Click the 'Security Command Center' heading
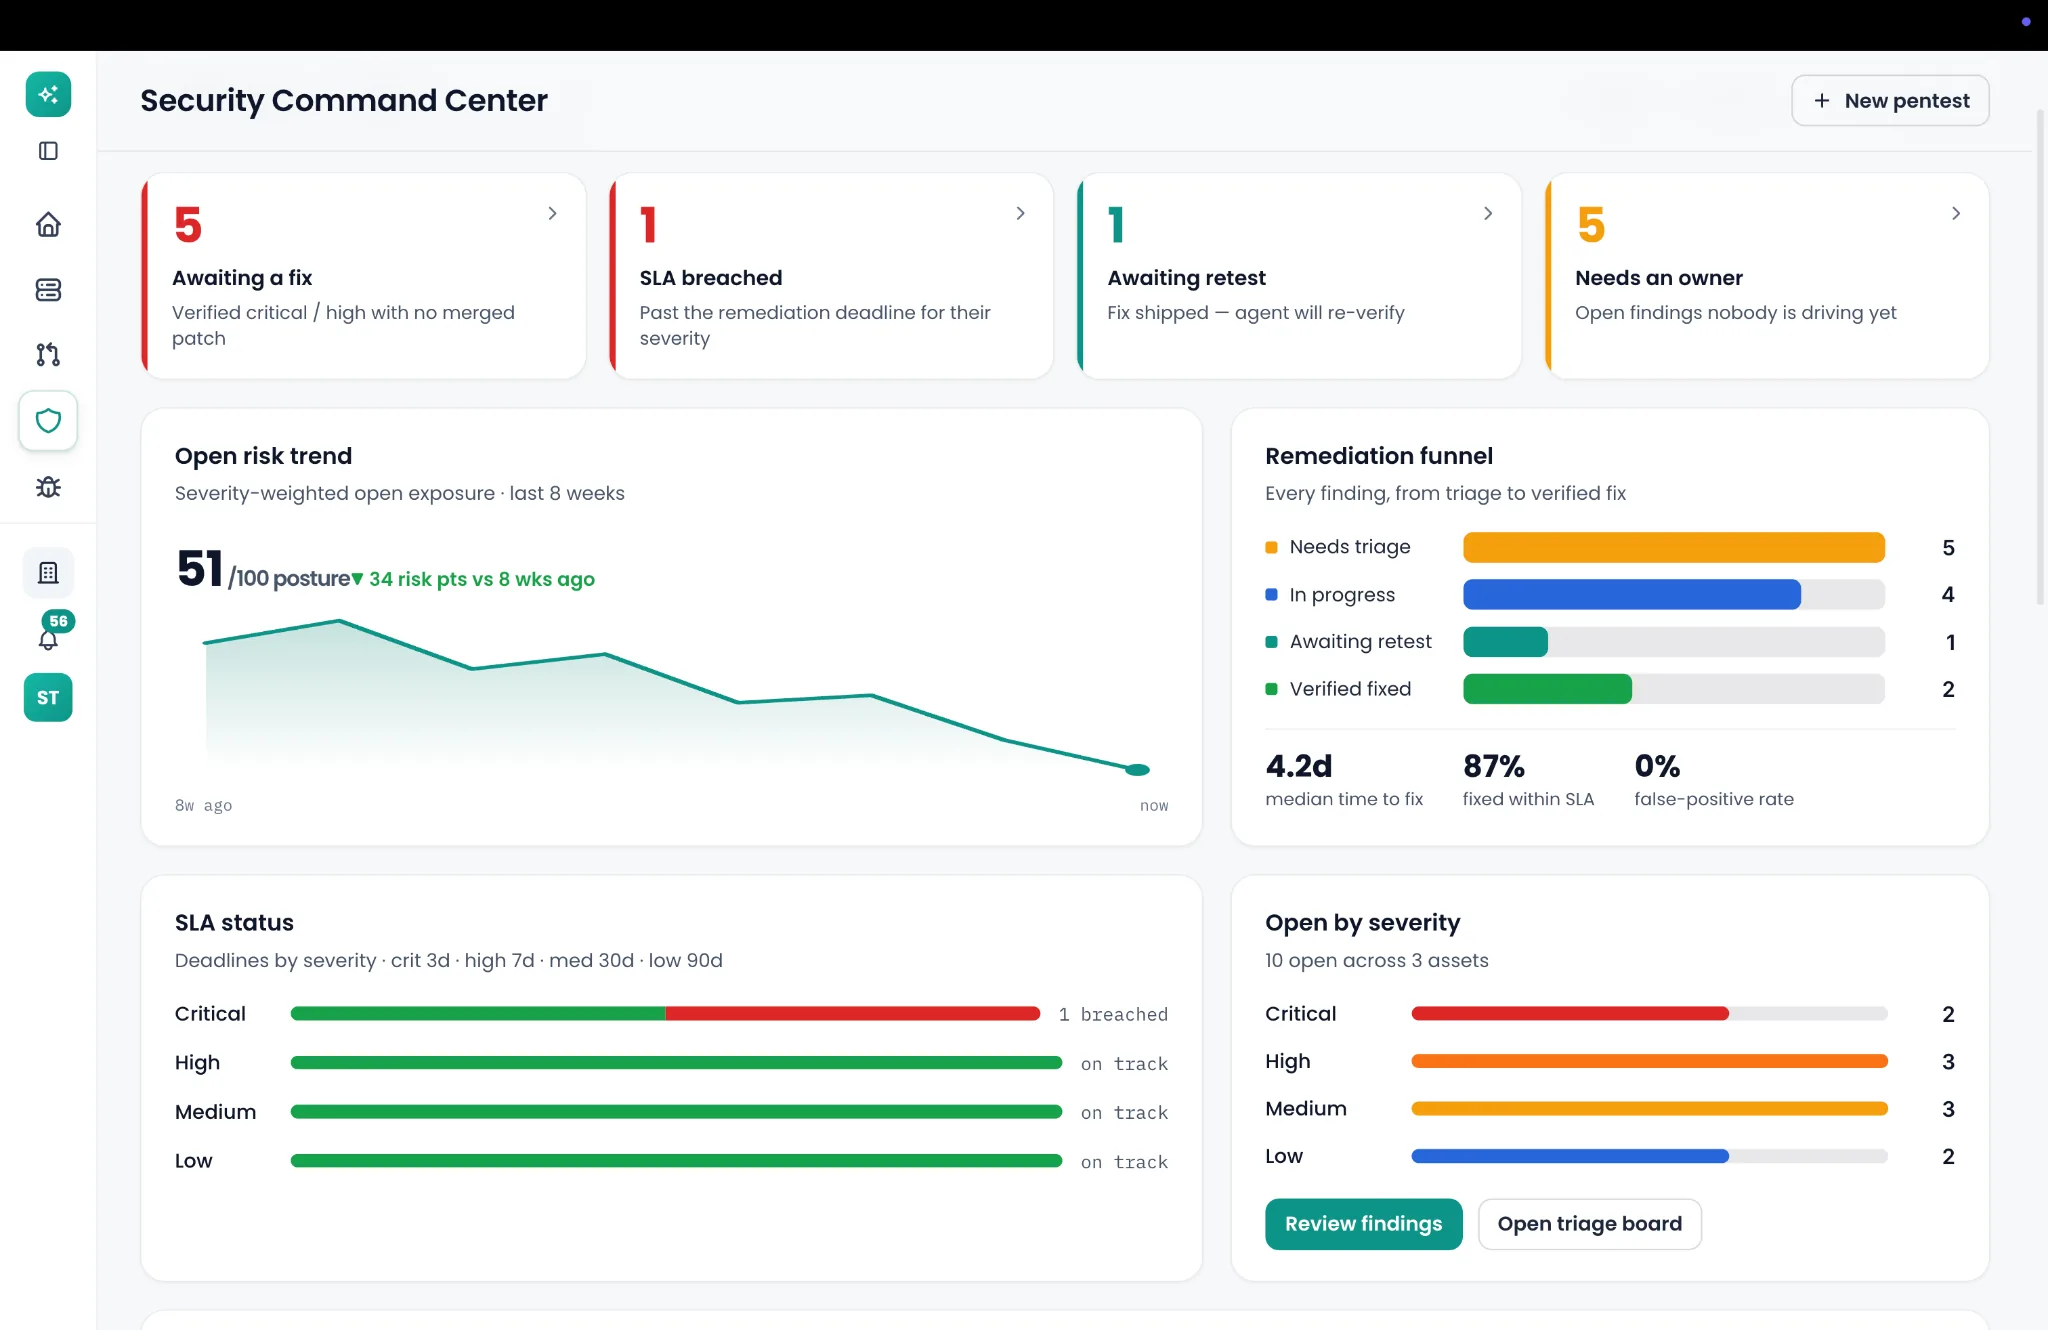2048x1330 pixels. click(344, 101)
